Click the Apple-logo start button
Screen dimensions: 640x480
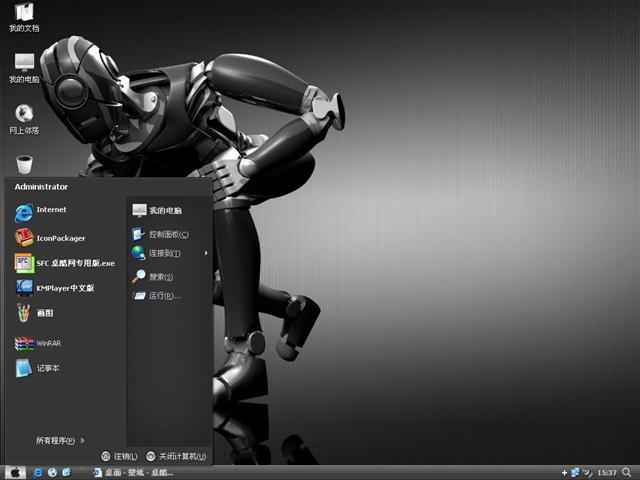[x=14, y=472]
